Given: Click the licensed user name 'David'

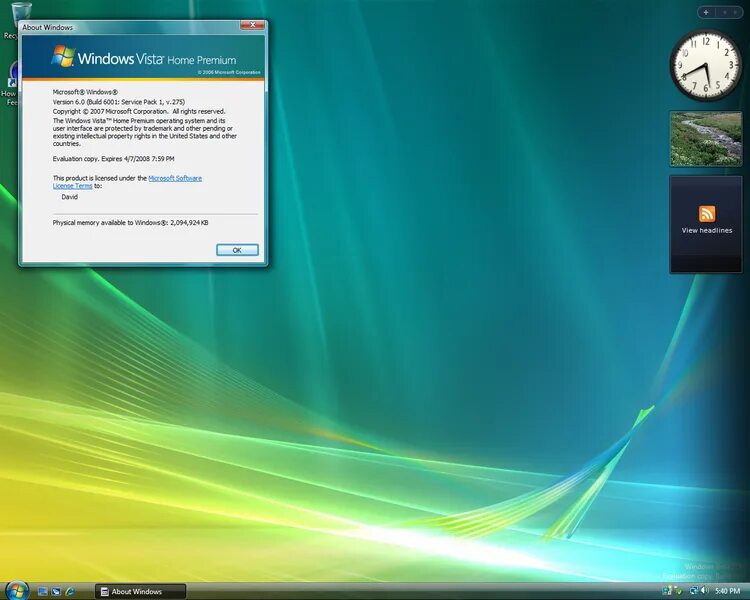Looking at the screenshot, I should point(69,197).
